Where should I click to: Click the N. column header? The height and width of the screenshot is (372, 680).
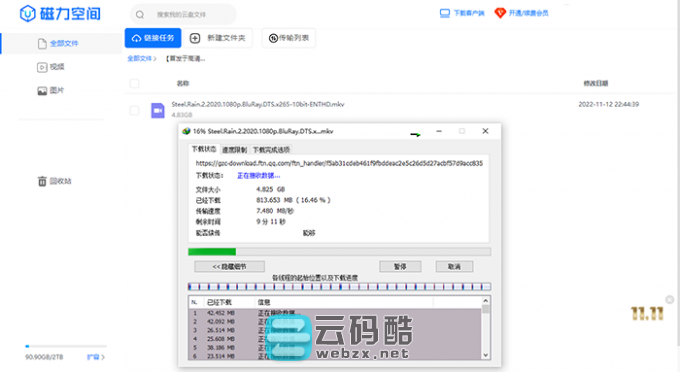(x=194, y=302)
